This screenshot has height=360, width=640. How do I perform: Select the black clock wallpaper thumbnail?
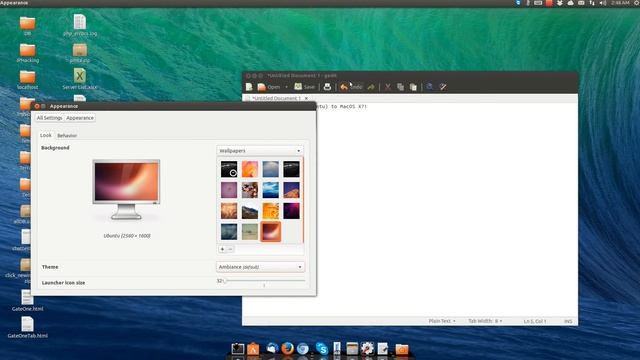pyautogui.click(x=229, y=169)
